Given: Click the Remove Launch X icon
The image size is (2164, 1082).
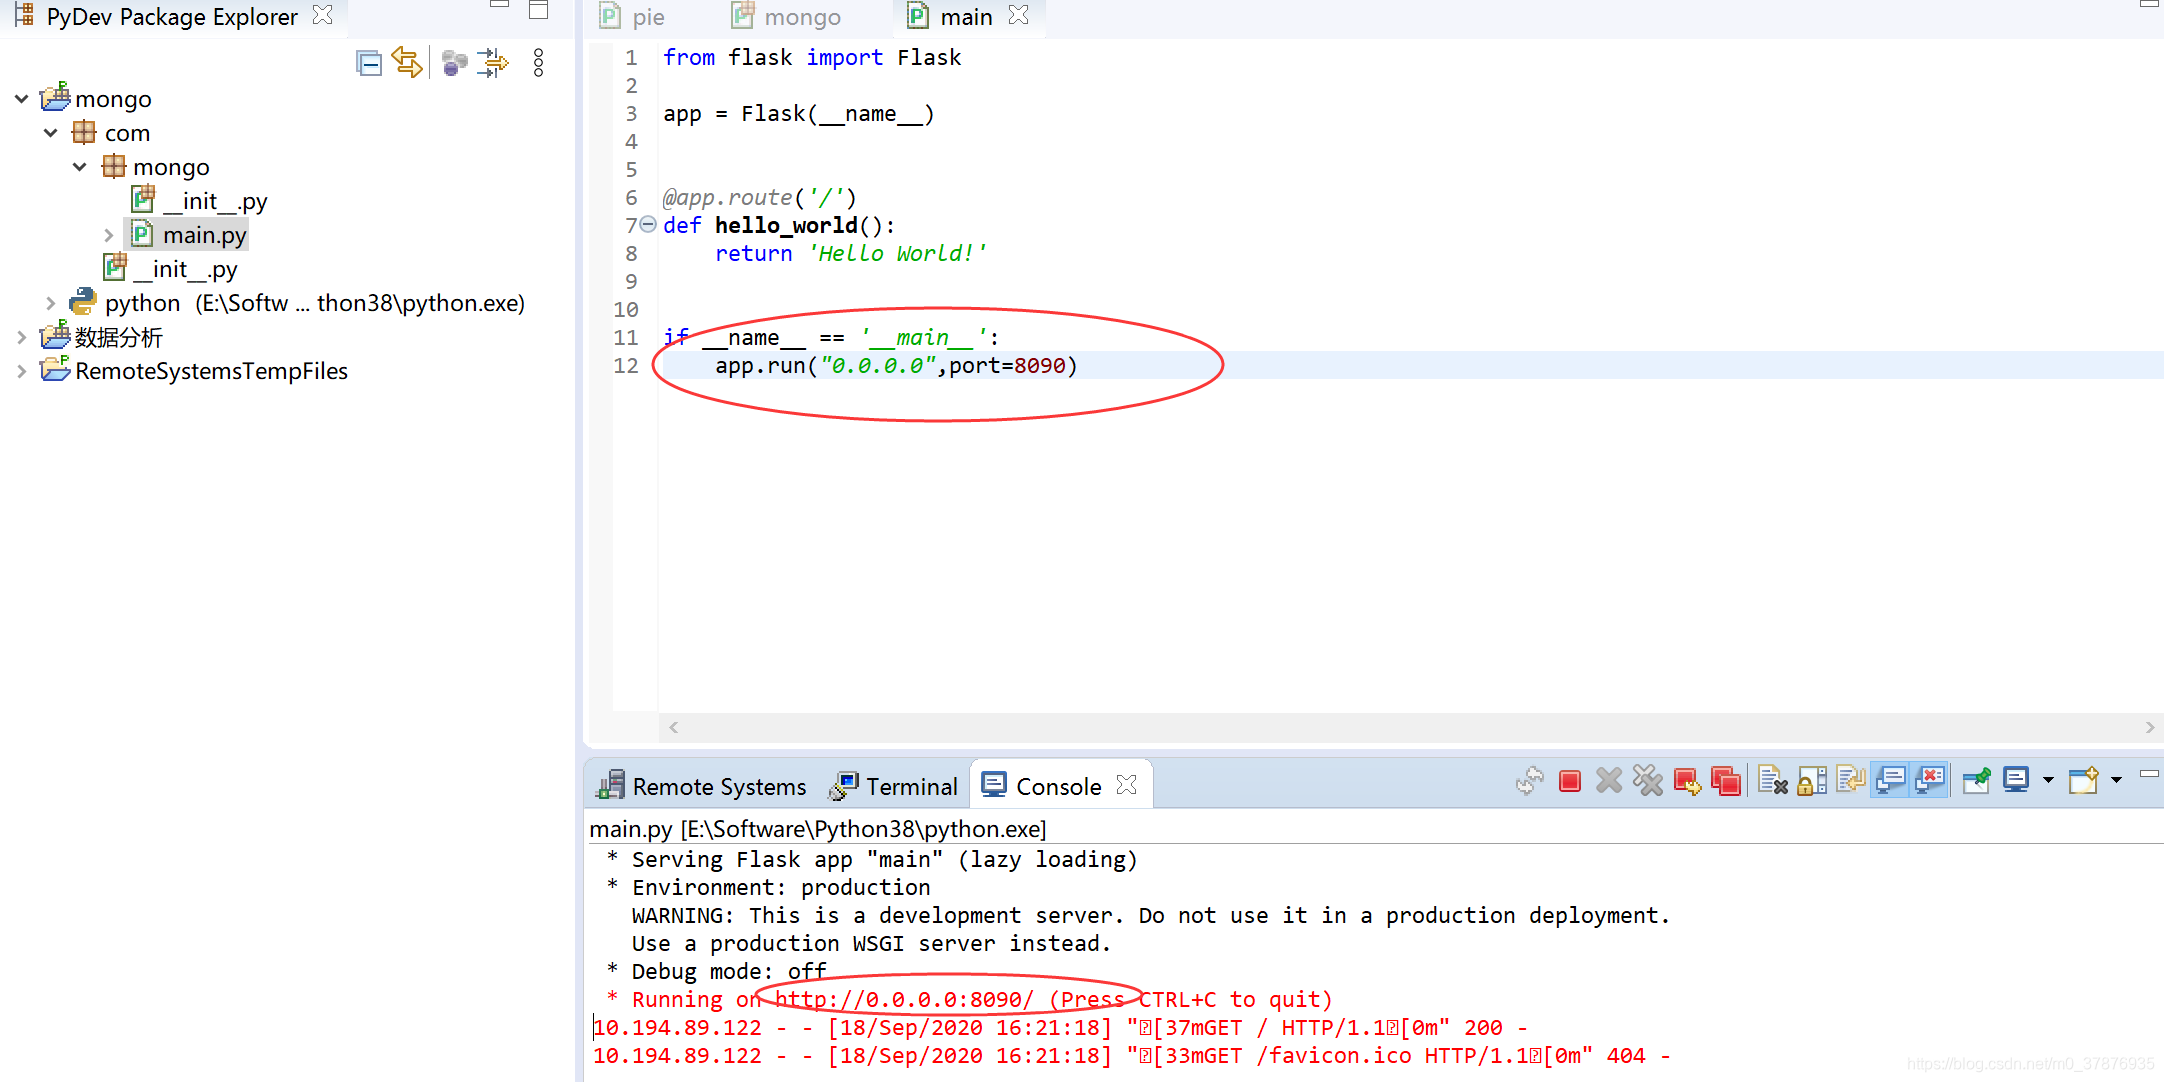Looking at the screenshot, I should [1609, 781].
